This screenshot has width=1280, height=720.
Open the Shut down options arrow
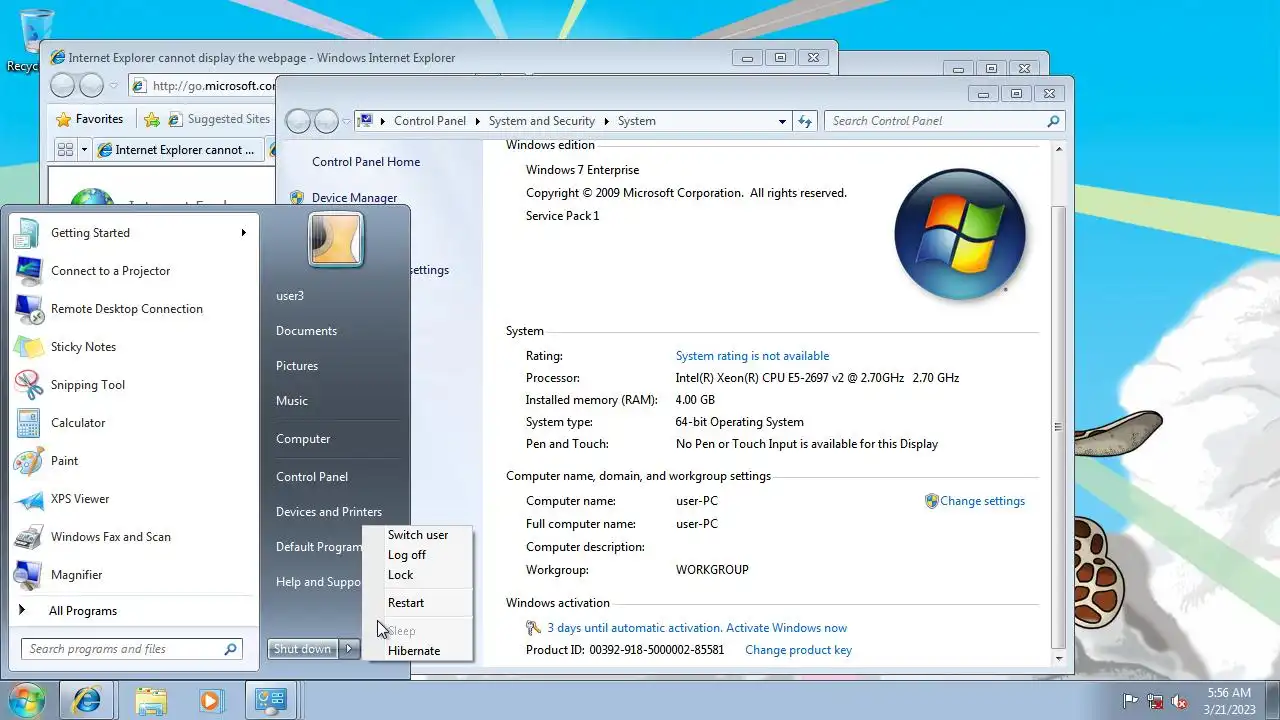(x=349, y=649)
